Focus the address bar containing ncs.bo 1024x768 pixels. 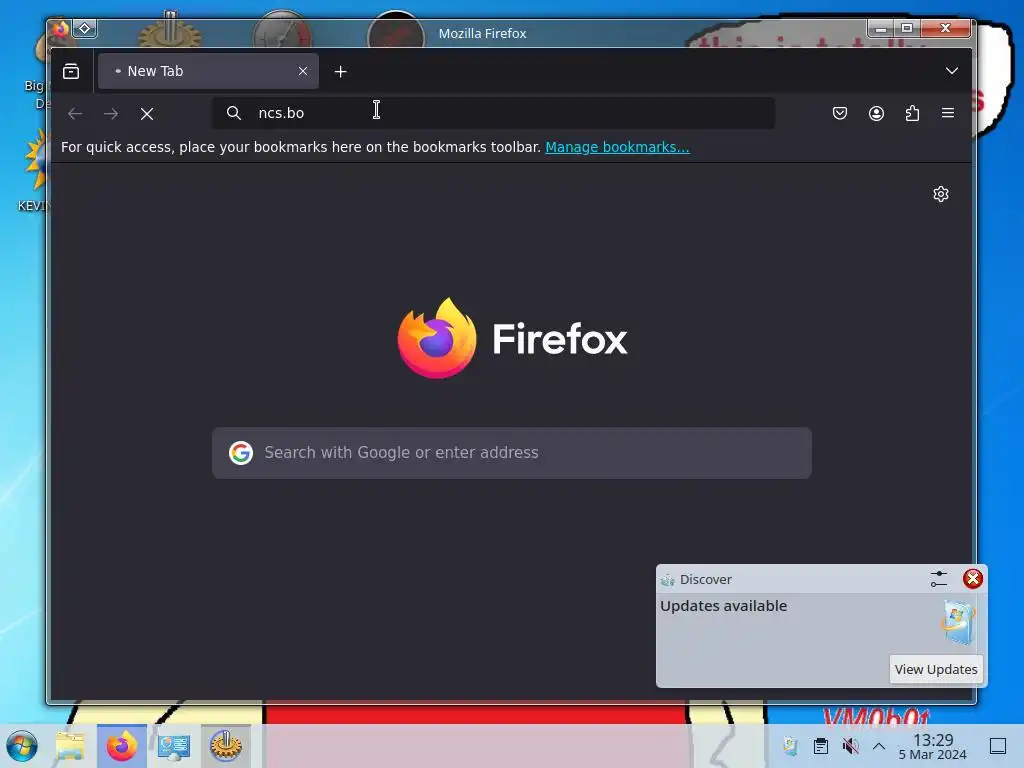point(494,113)
